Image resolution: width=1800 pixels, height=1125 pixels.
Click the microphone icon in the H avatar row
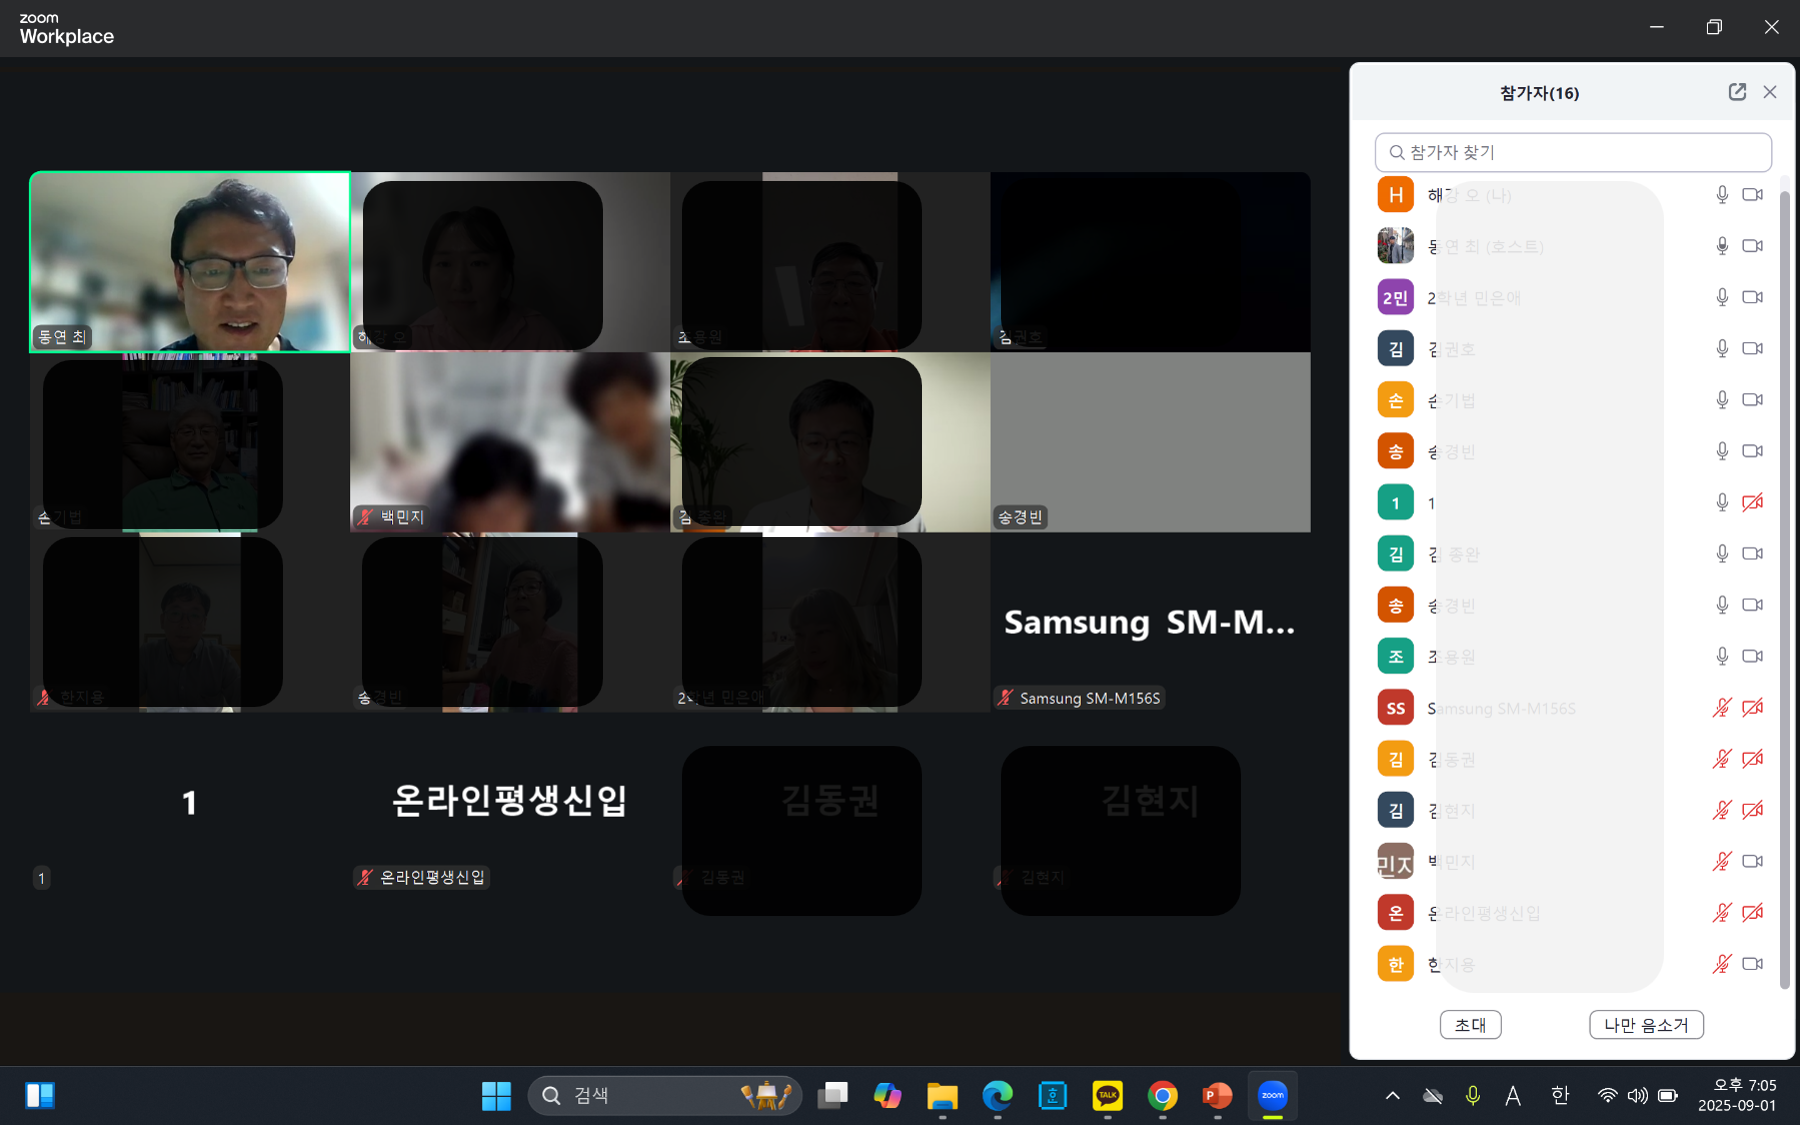click(1722, 195)
